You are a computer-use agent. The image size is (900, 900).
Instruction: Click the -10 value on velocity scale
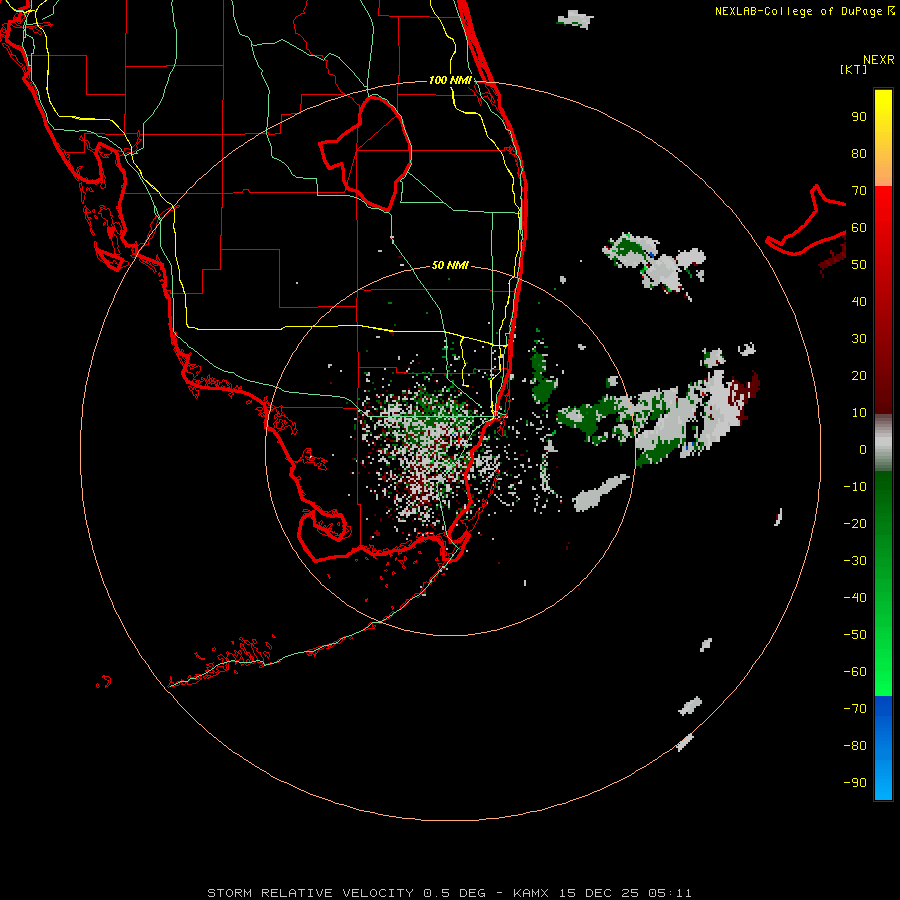[855, 487]
